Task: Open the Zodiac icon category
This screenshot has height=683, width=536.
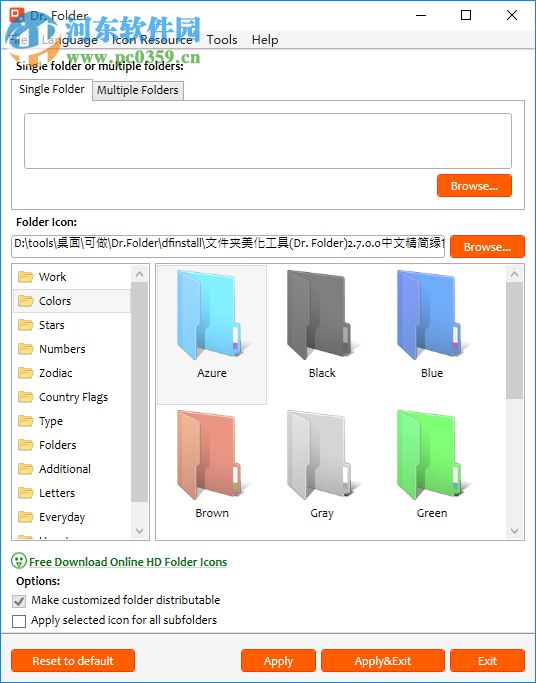Action: point(55,373)
